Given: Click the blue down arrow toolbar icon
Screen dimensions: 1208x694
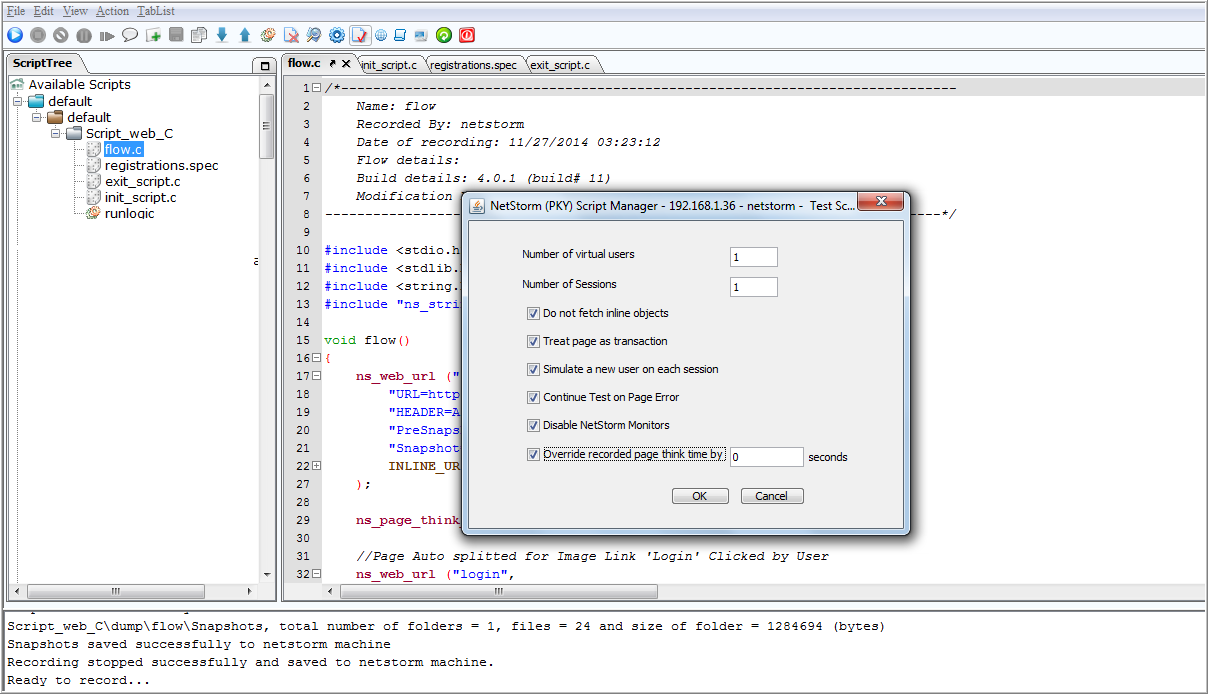Looking at the screenshot, I should (x=222, y=35).
